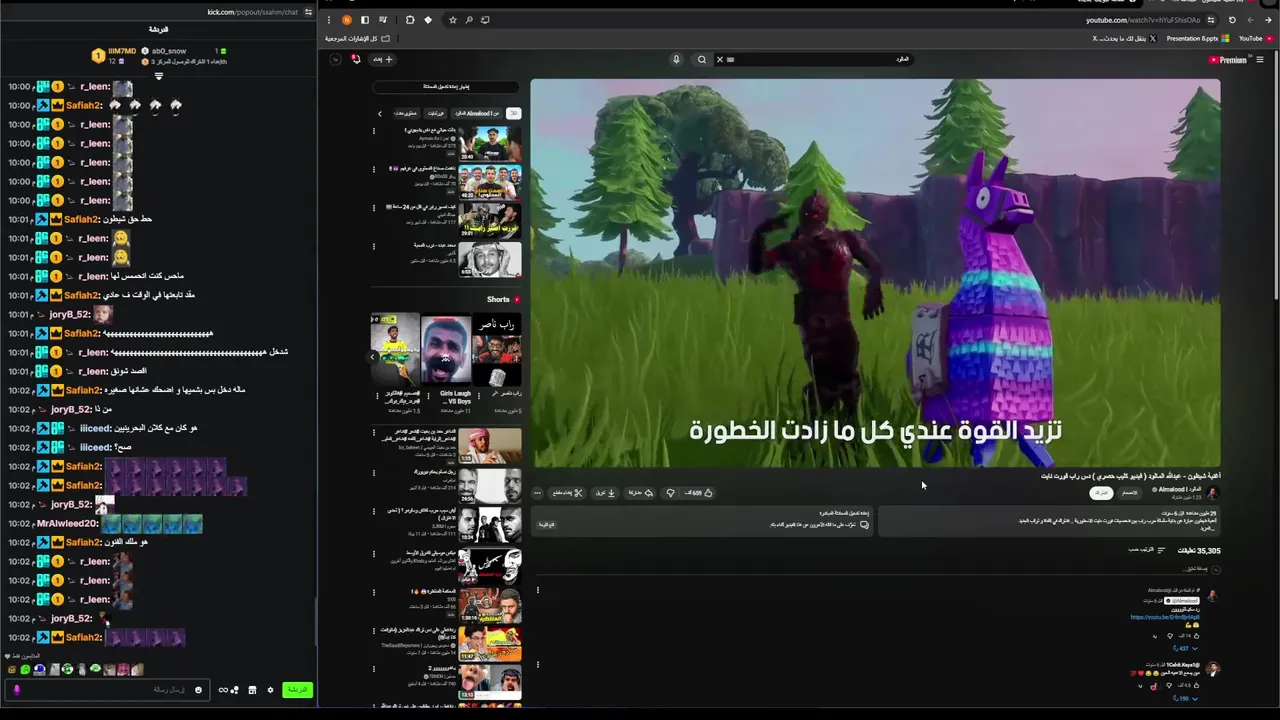
Task: Open the browser extensions puzzle icon
Action: (x=410, y=20)
